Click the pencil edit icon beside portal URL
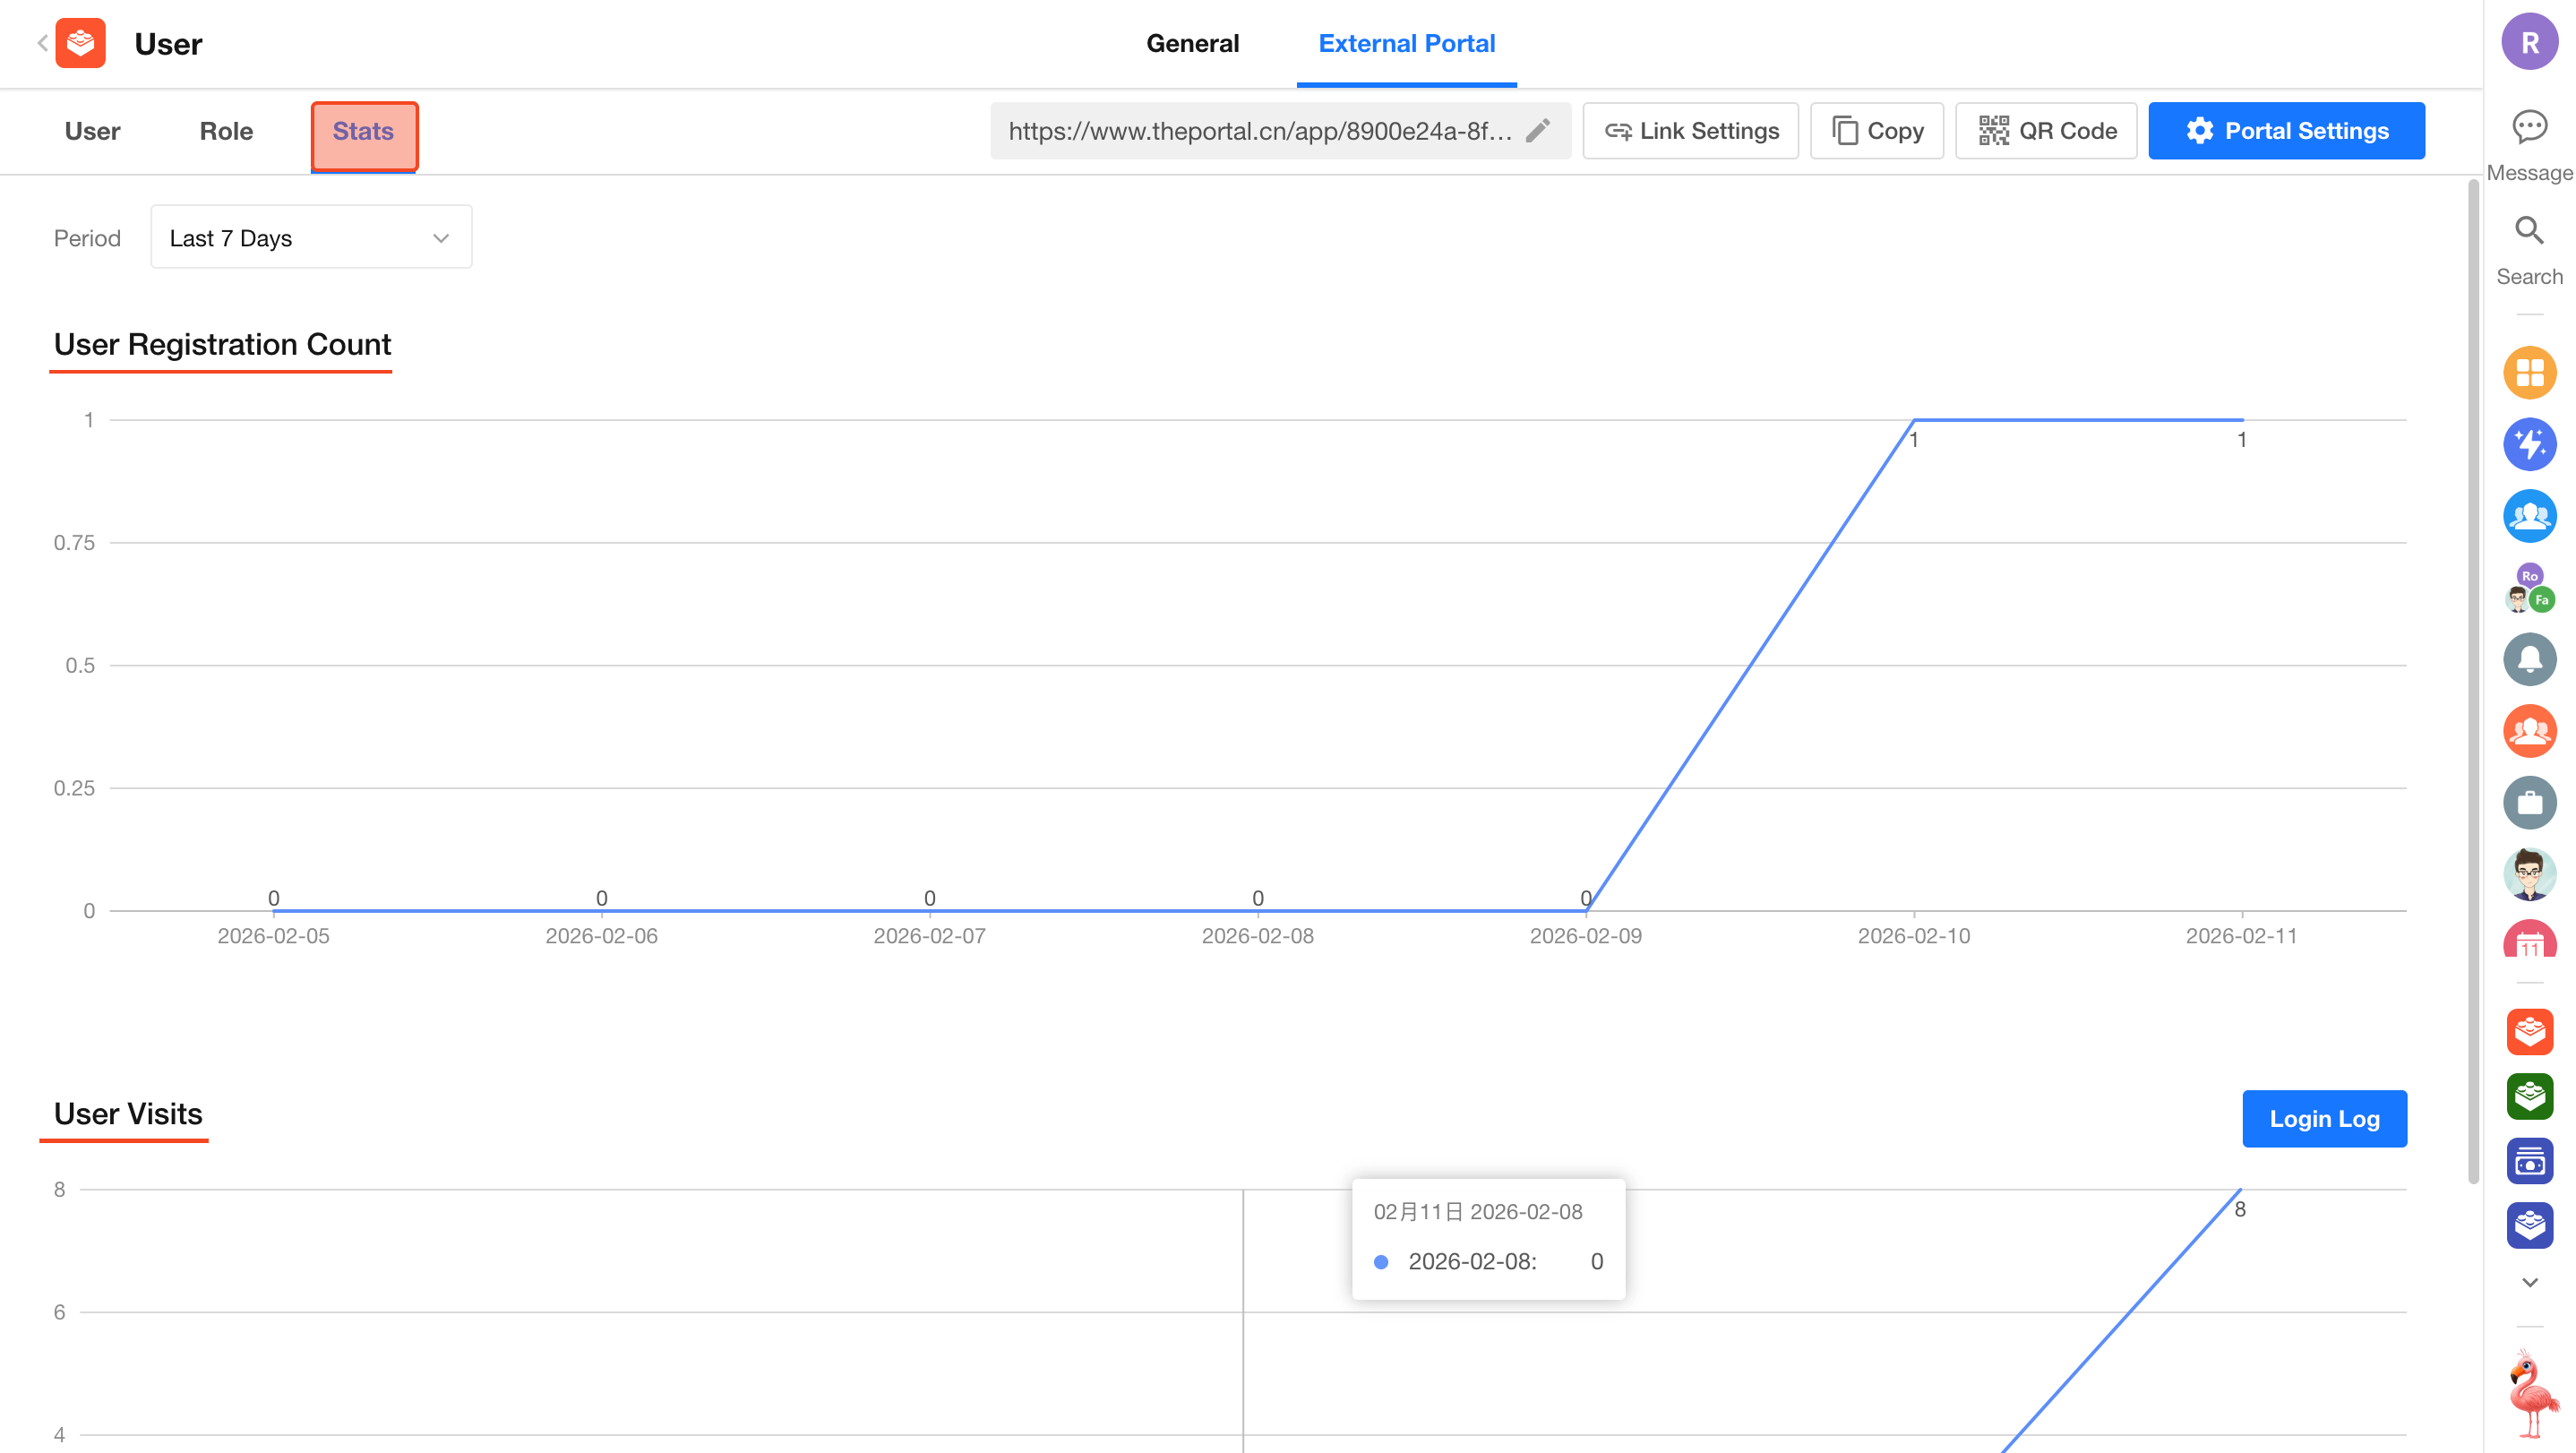Screen dimensions: 2576x1453 tap(1538, 131)
